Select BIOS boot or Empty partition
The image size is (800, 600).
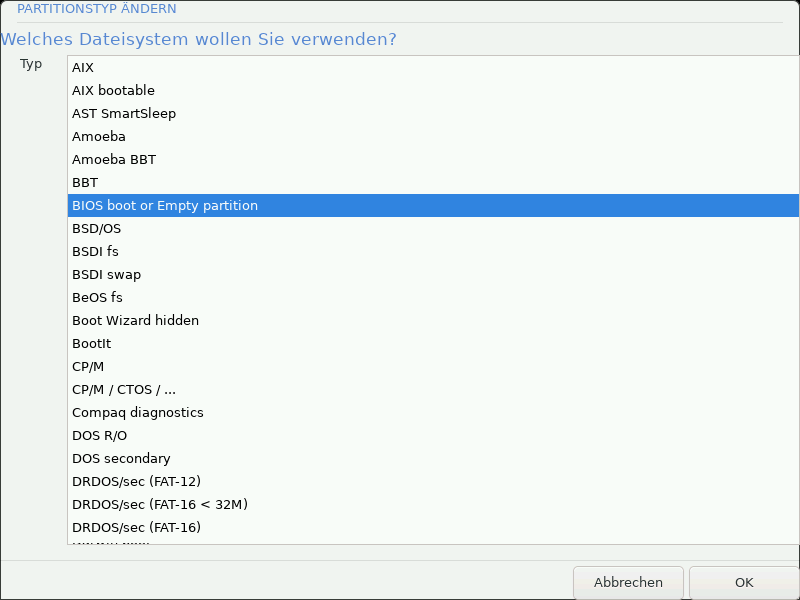pos(165,205)
